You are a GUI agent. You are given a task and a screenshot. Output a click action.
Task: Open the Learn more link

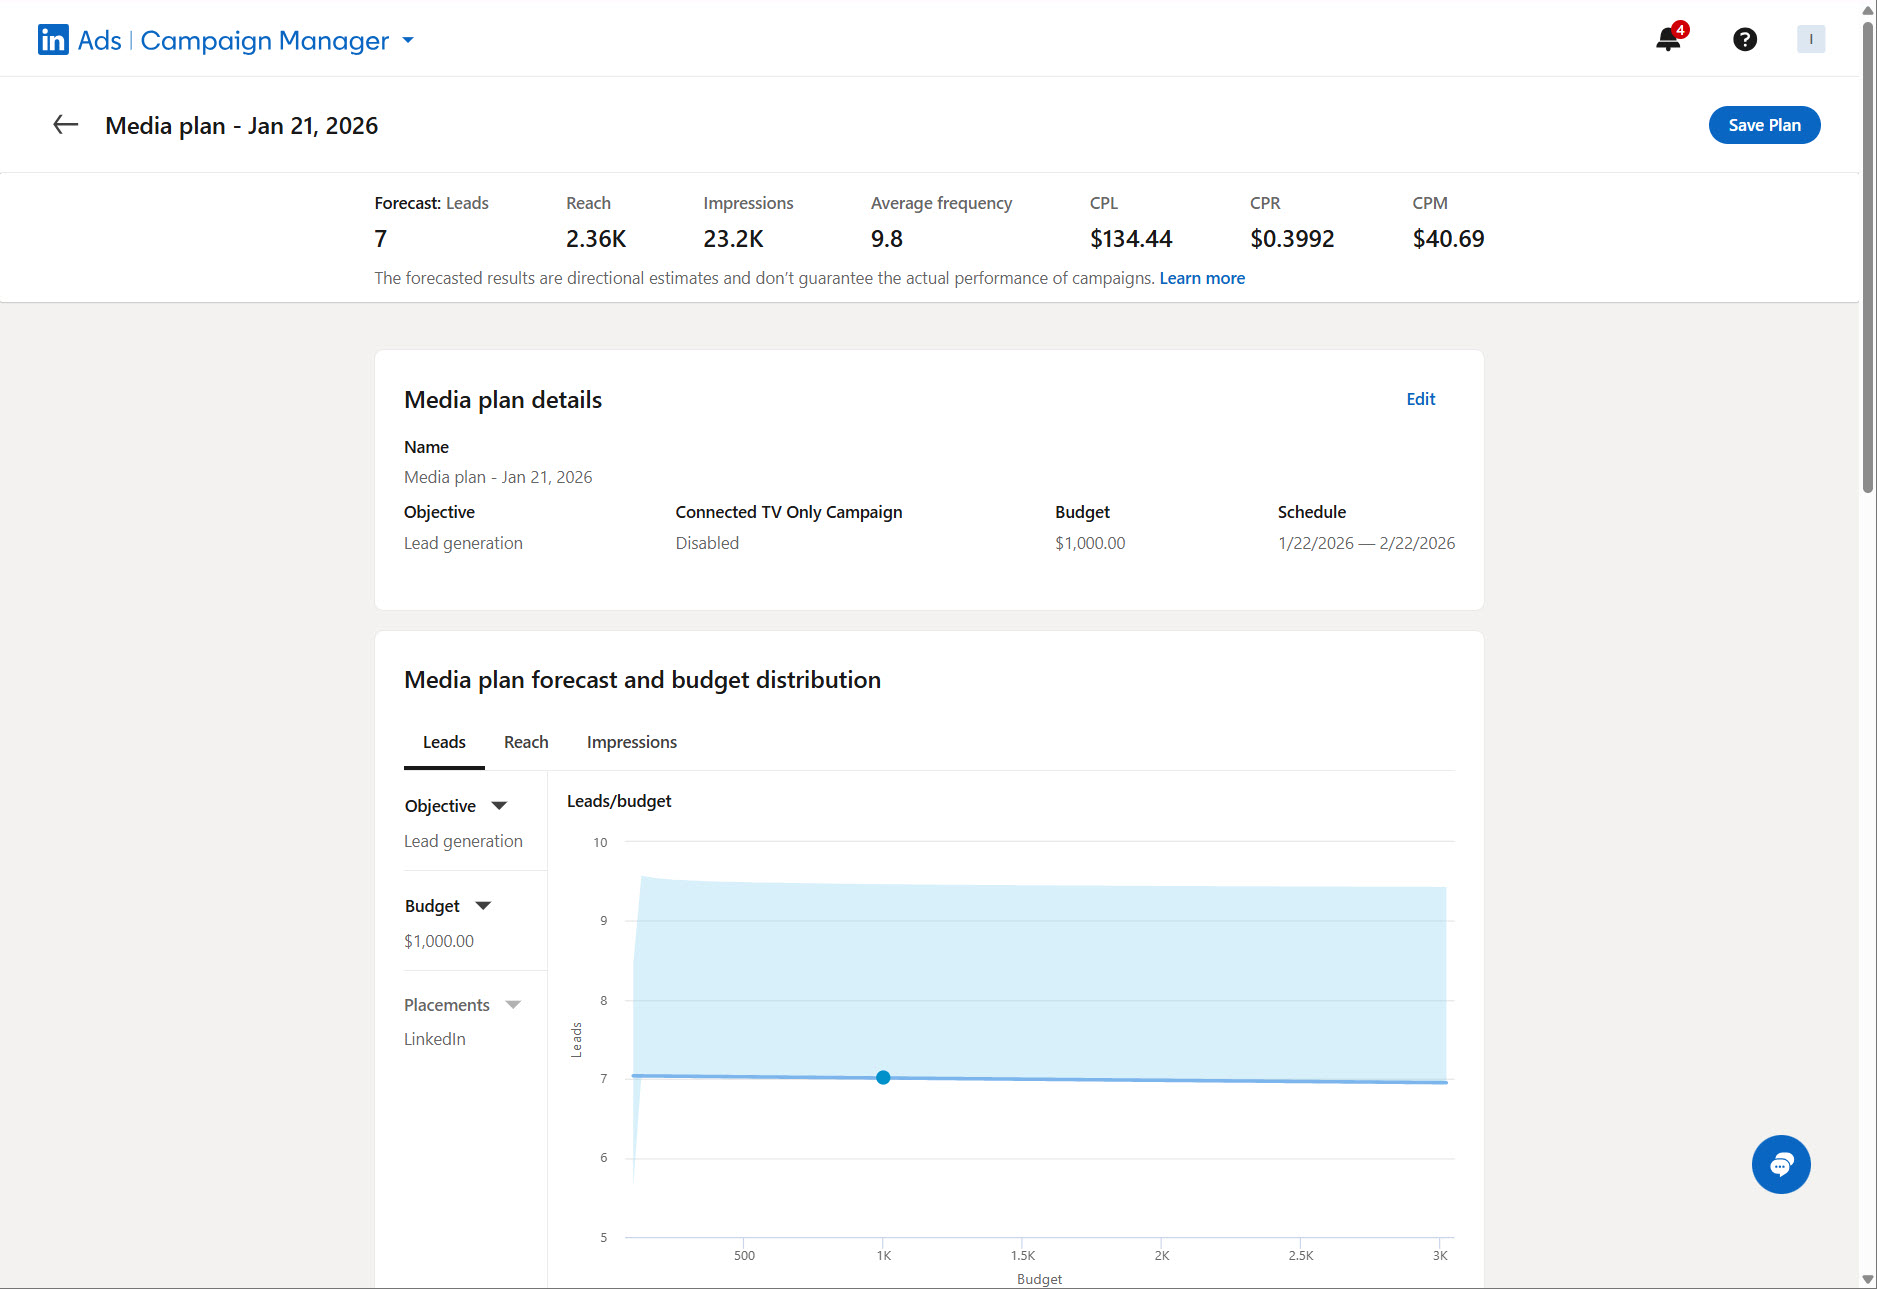point(1202,278)
